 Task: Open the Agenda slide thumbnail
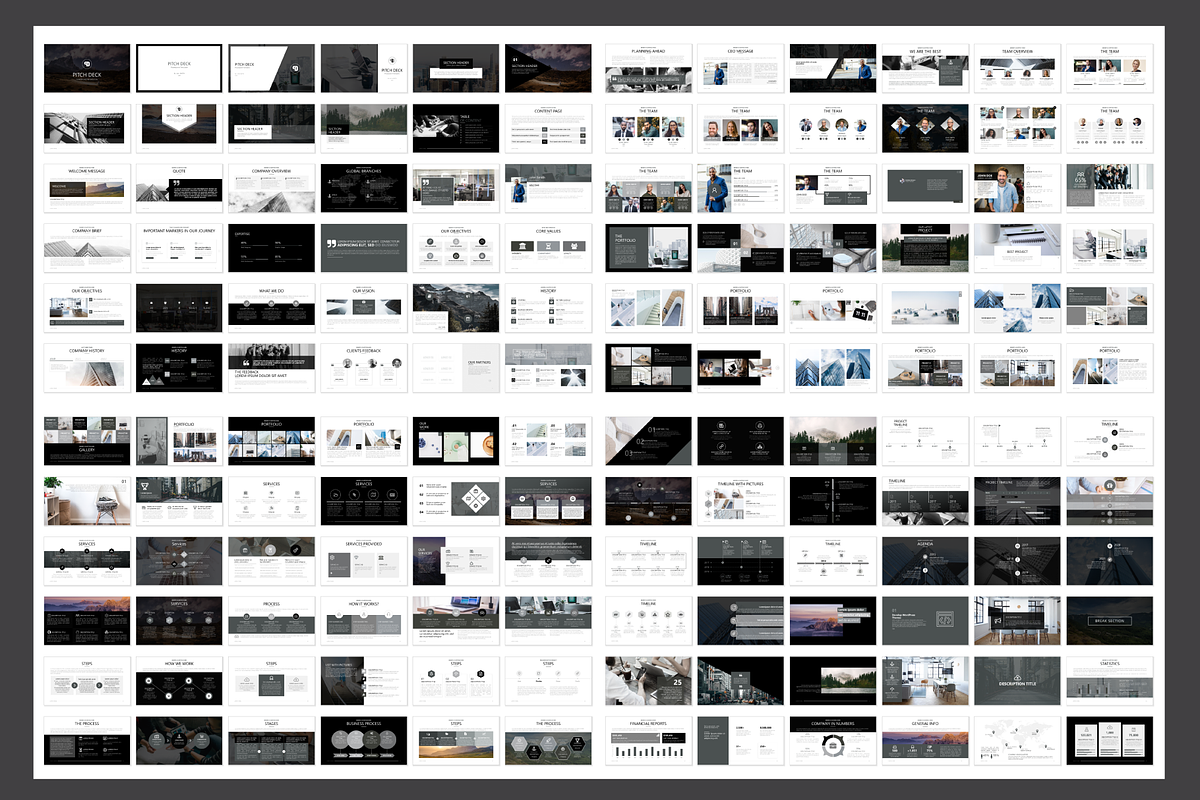925,561
